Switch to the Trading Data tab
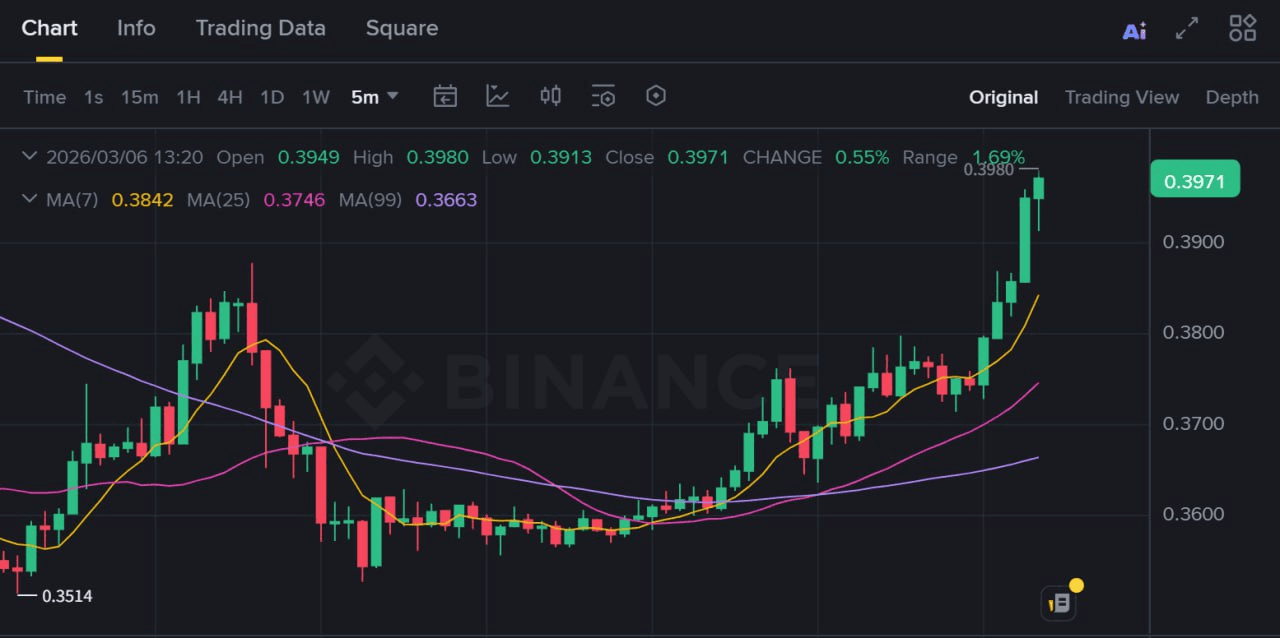Image resolution: width=1280 pixels, height=638 pixels. [260, 28]
